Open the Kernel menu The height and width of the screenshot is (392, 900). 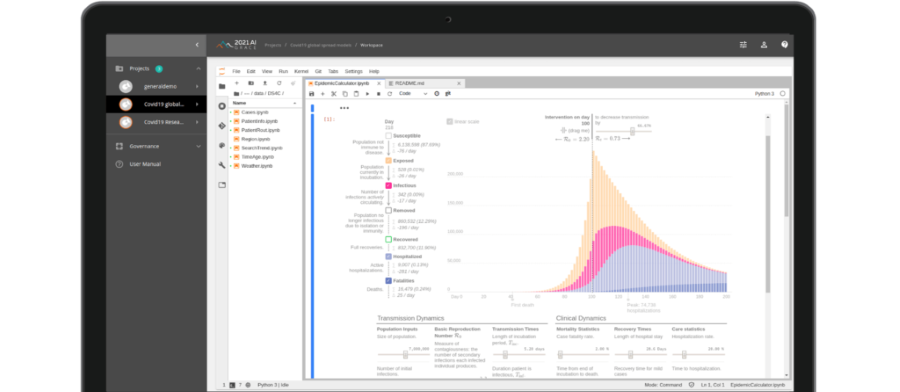click(301, 72)
